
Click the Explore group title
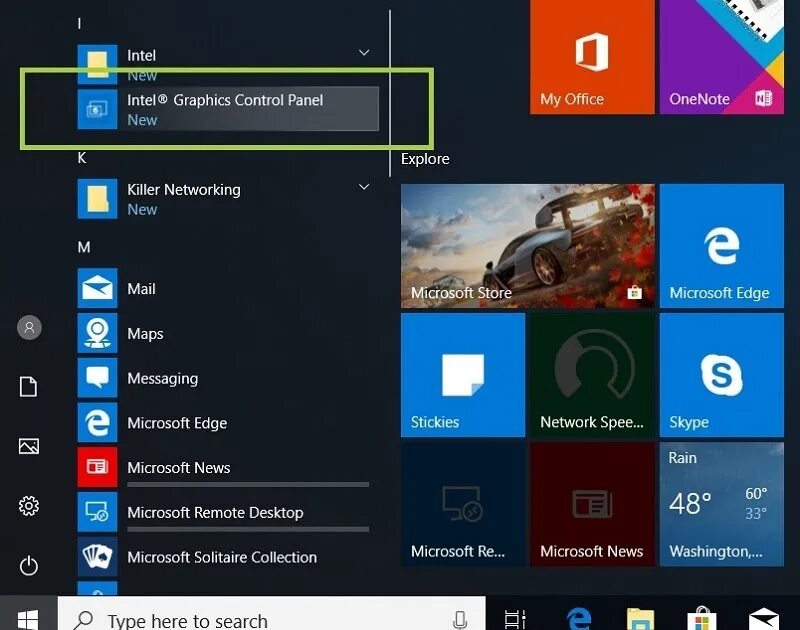[425, 159]
